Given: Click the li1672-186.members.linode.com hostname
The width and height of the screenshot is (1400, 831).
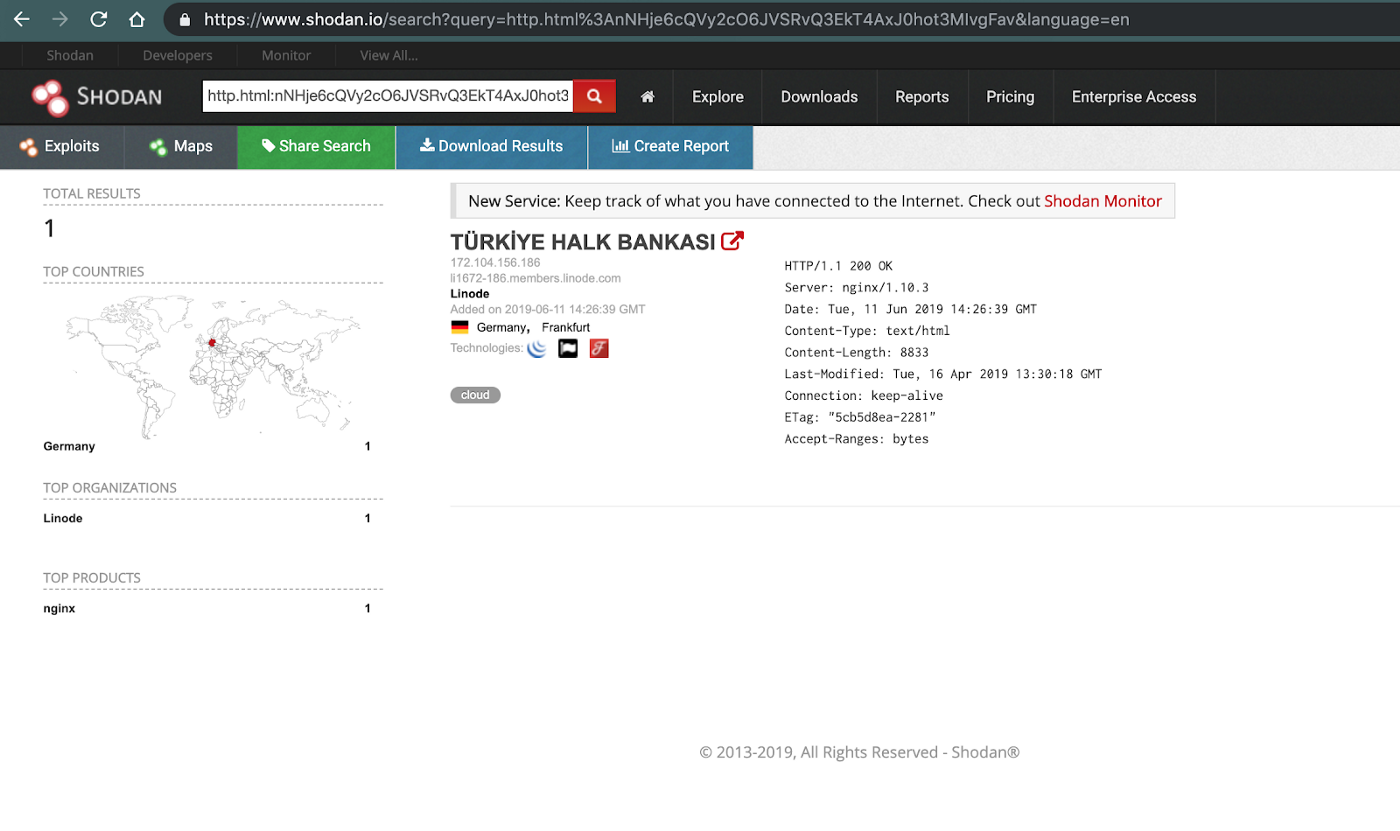Looking at the screenshot, I should point(535,278).
